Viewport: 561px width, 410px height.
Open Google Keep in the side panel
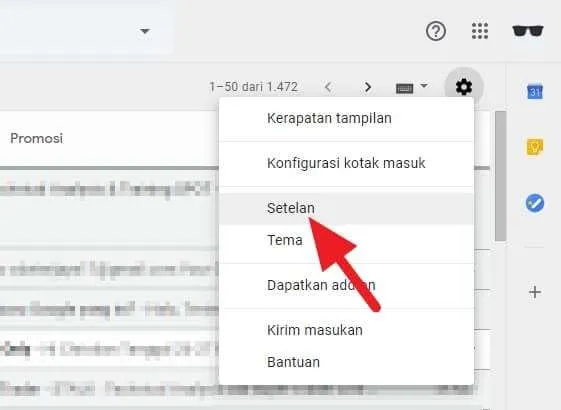(535, 147)
